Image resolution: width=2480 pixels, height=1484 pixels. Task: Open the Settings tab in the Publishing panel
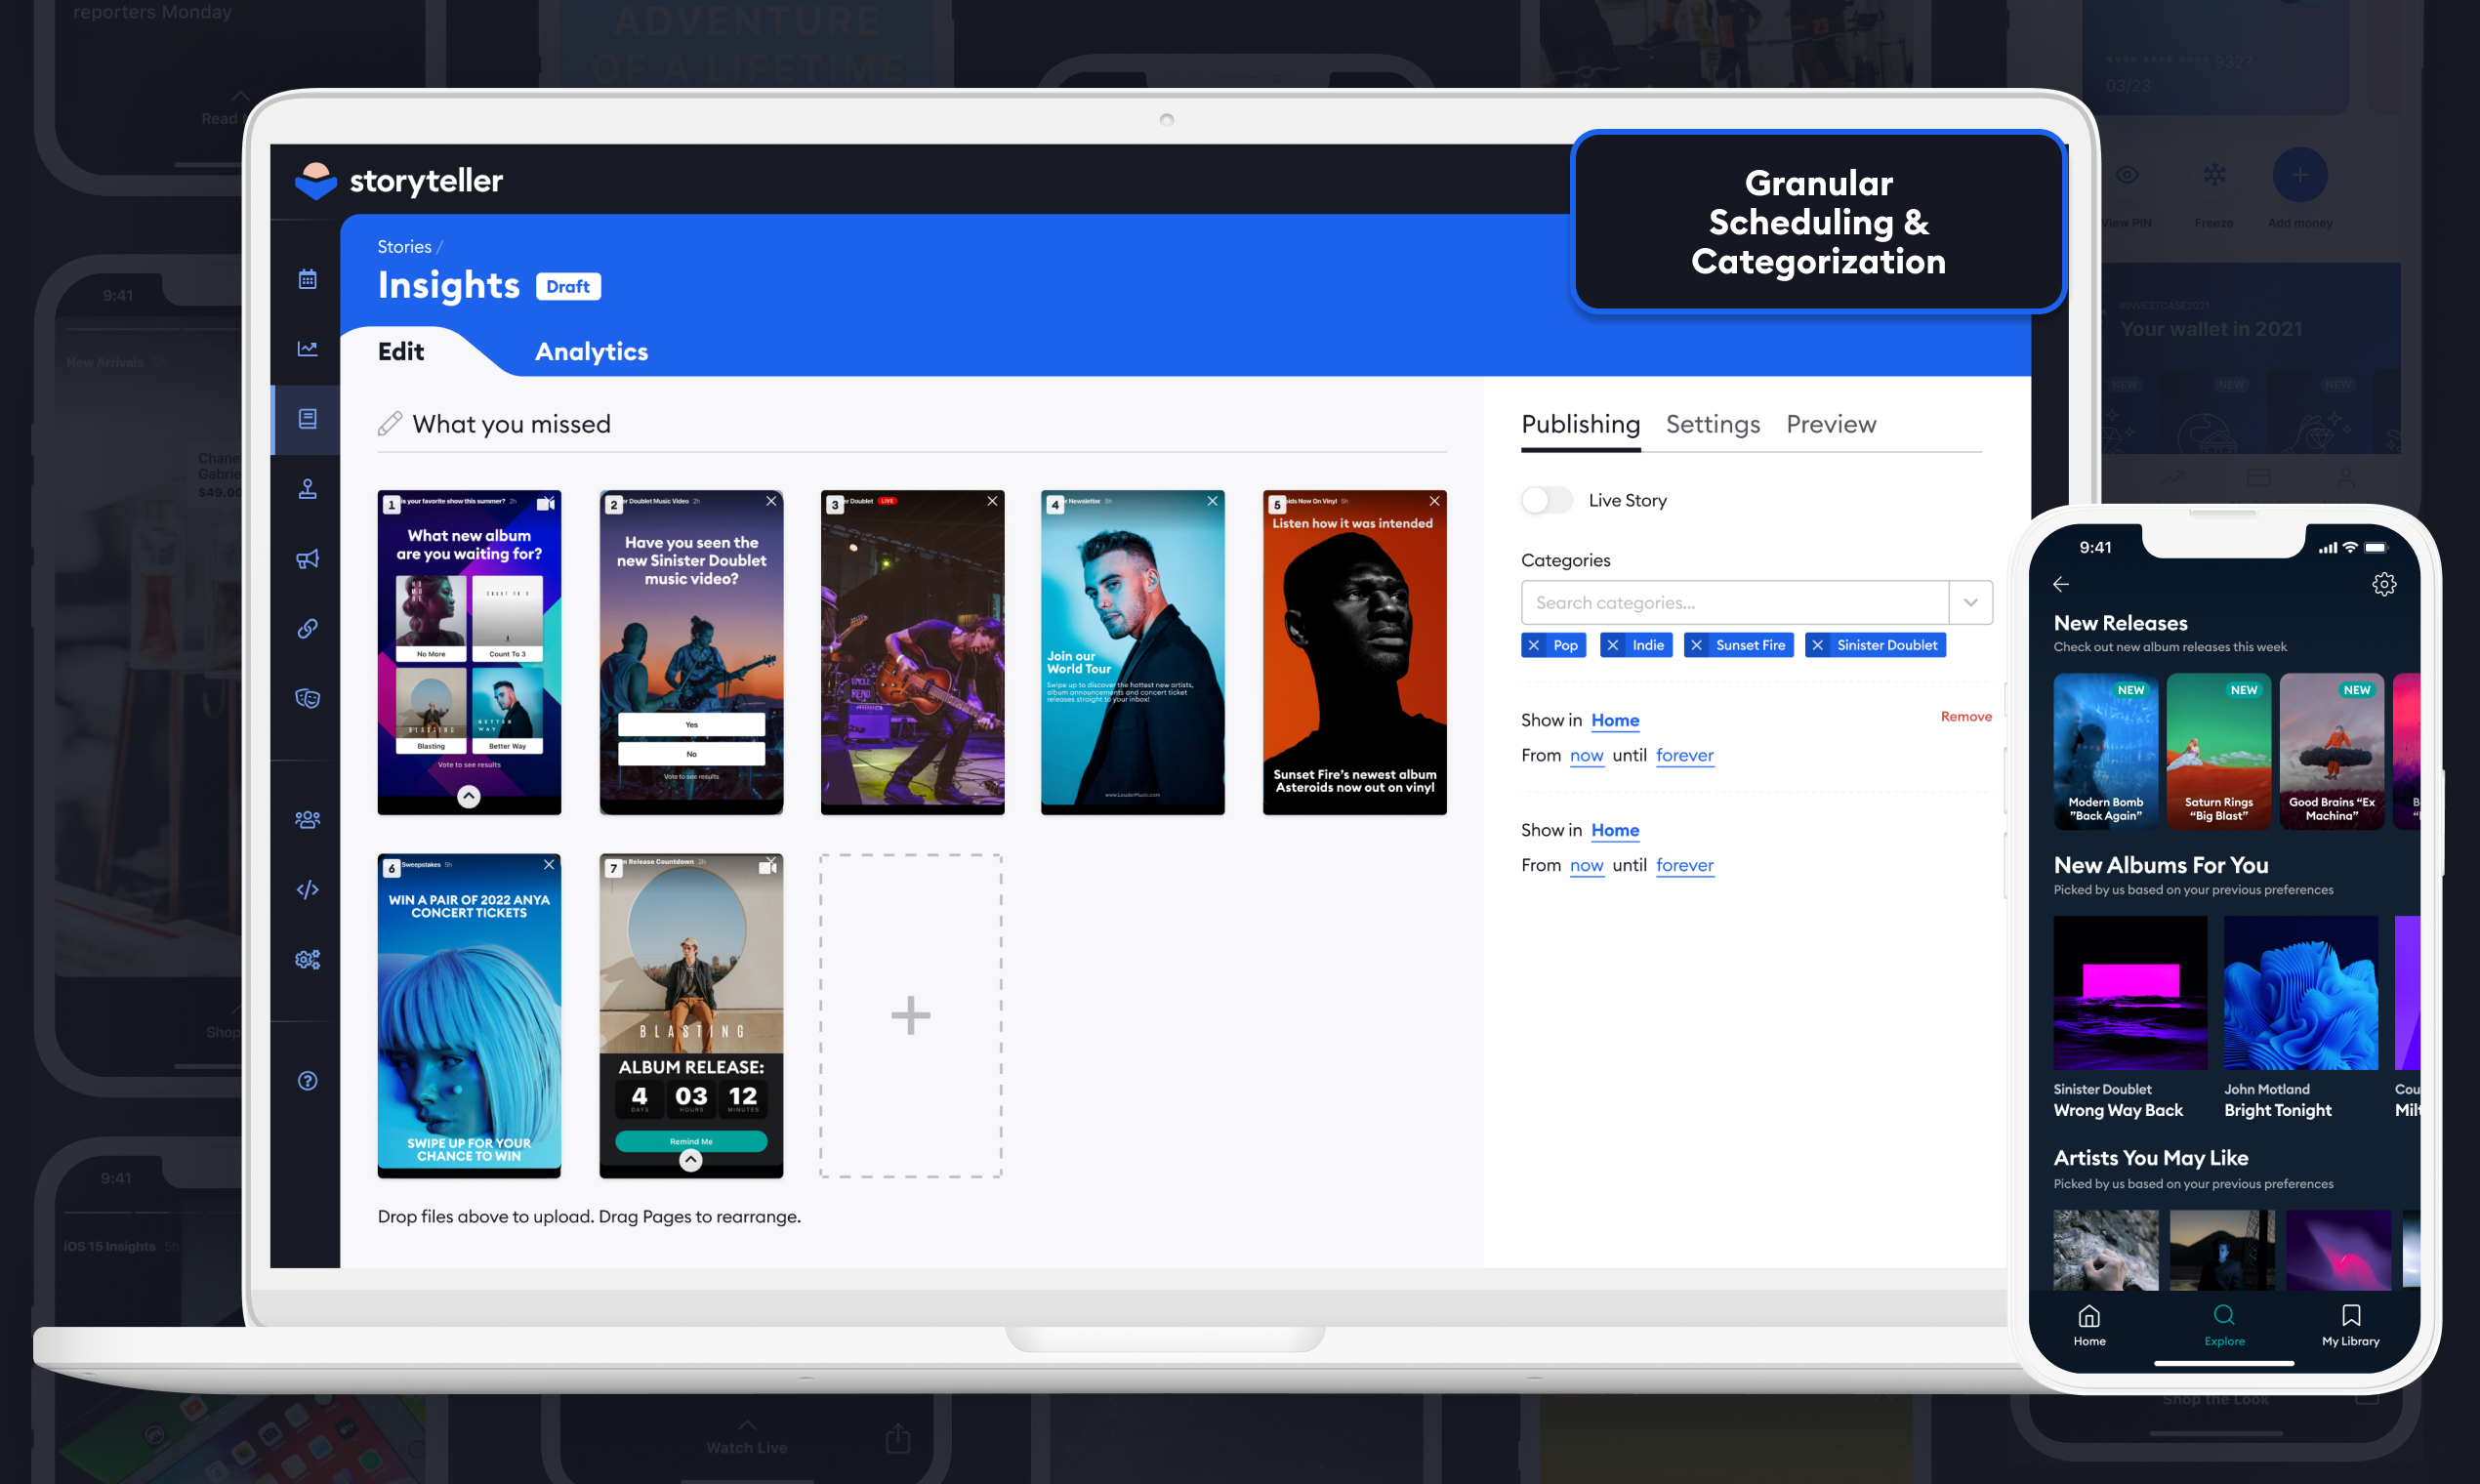(1712, 424)
